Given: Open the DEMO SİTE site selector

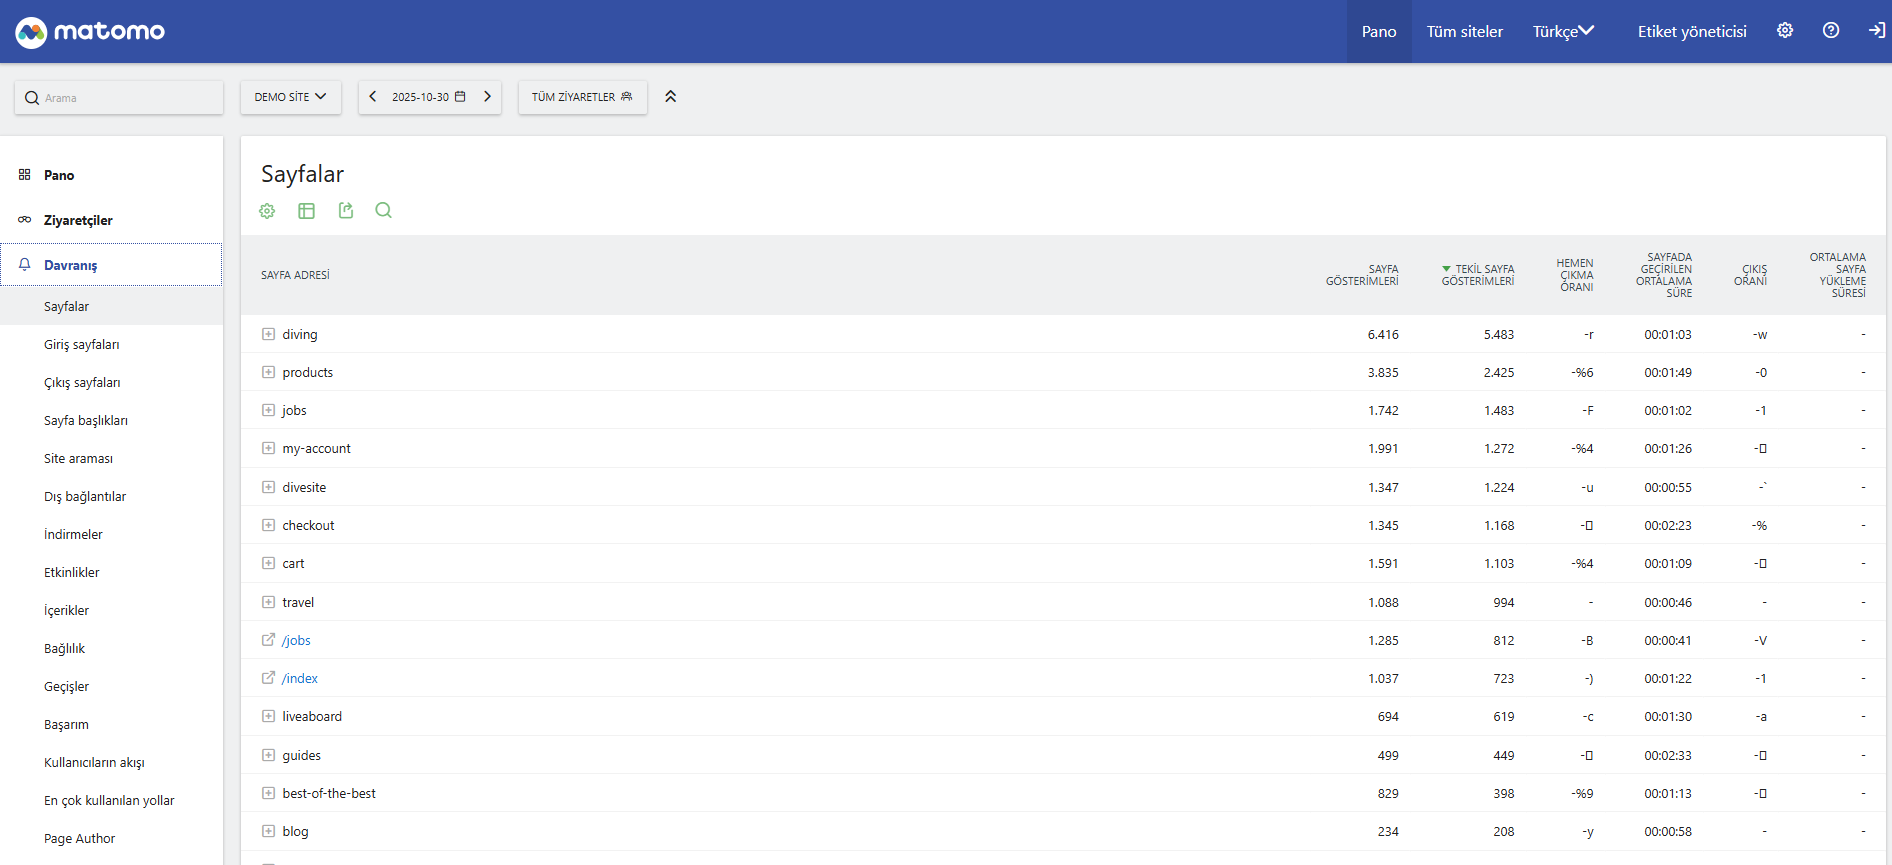Looking at the screenshot, I should [x=290, y=97].
